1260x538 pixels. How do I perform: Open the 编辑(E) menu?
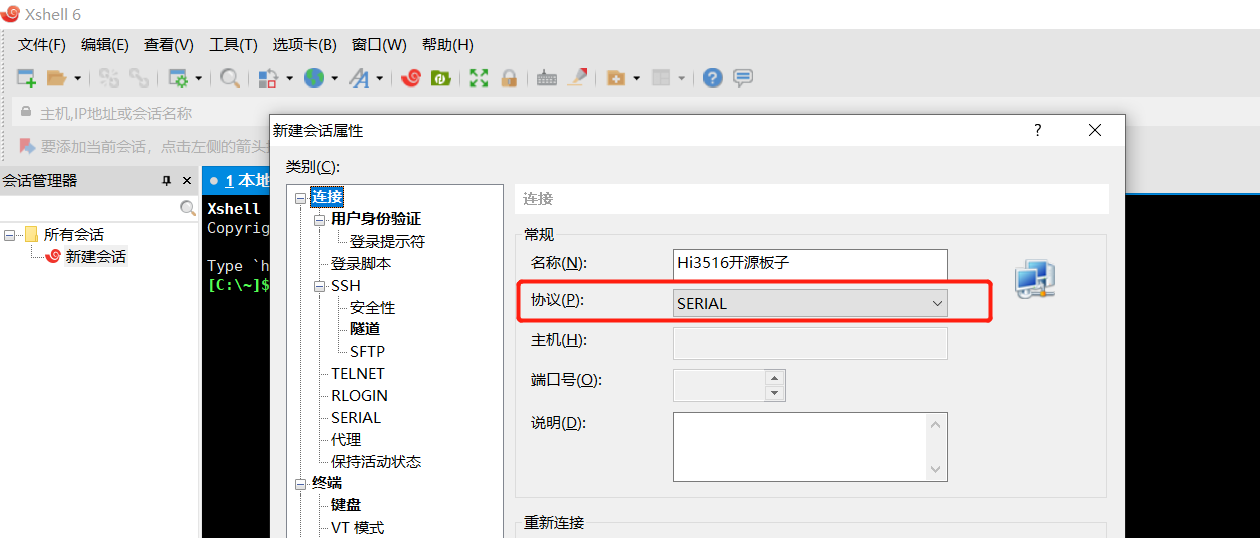[x=105, y=45]
